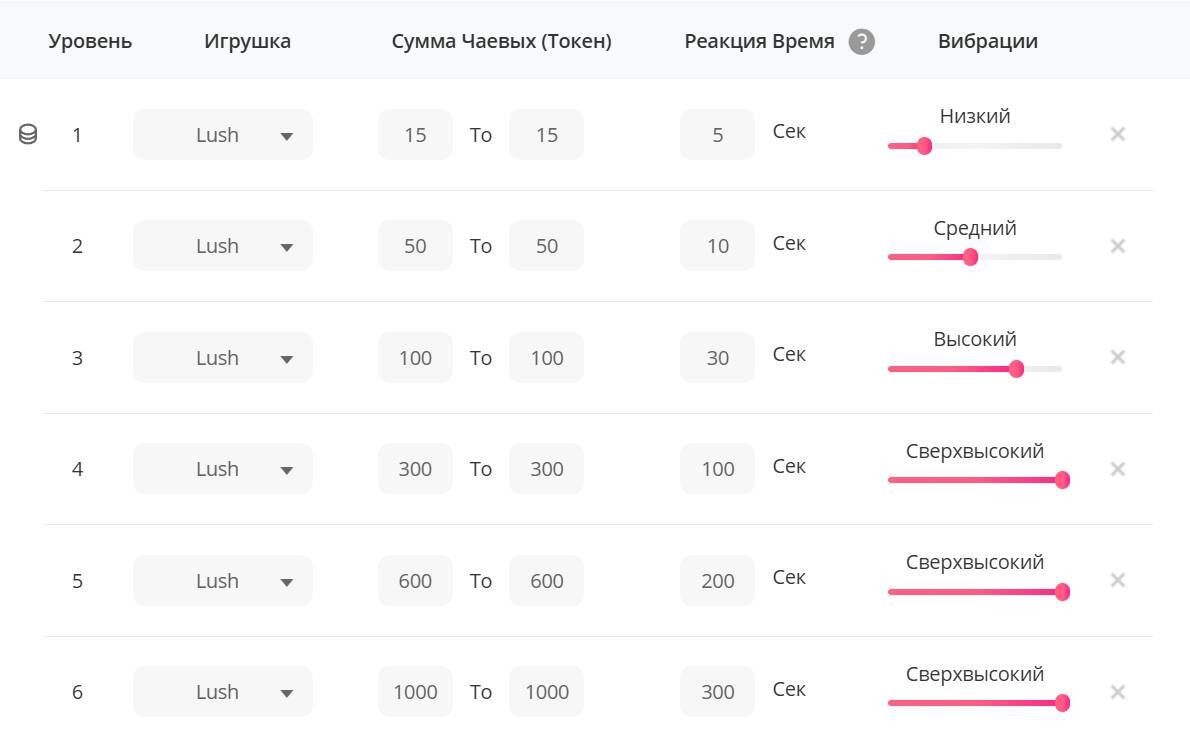Click the 200 seconds reaction time field
1190x747 pixels.
(717, 581)
